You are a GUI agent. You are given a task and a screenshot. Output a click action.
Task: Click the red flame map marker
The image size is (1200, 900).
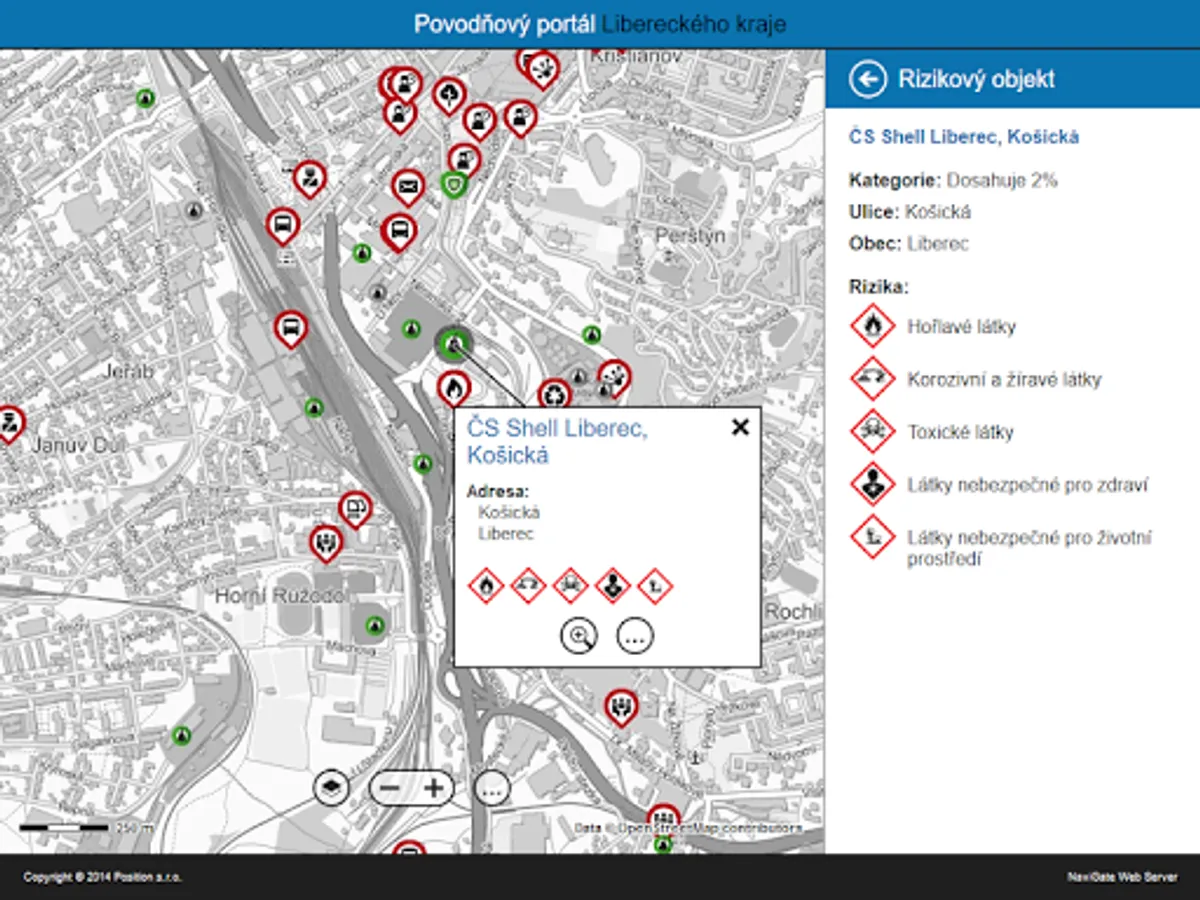click(454, 388)
